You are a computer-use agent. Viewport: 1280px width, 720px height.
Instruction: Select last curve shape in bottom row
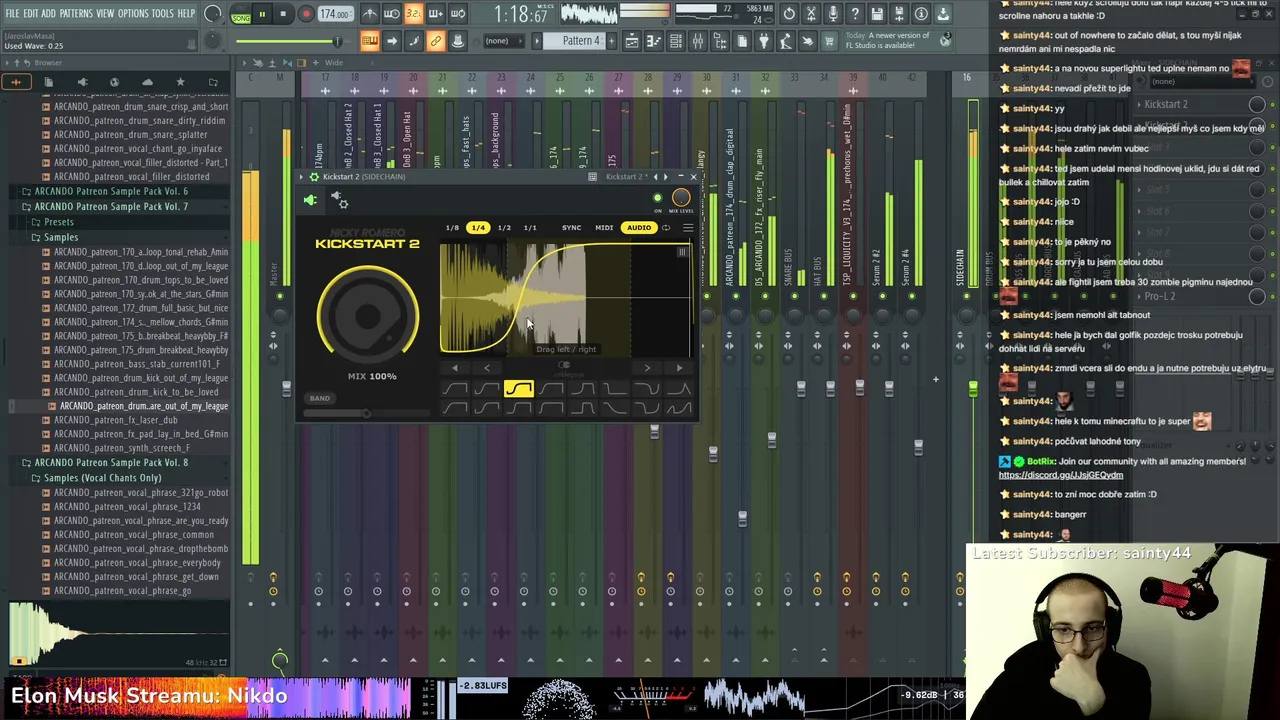[x=679, y=408]
